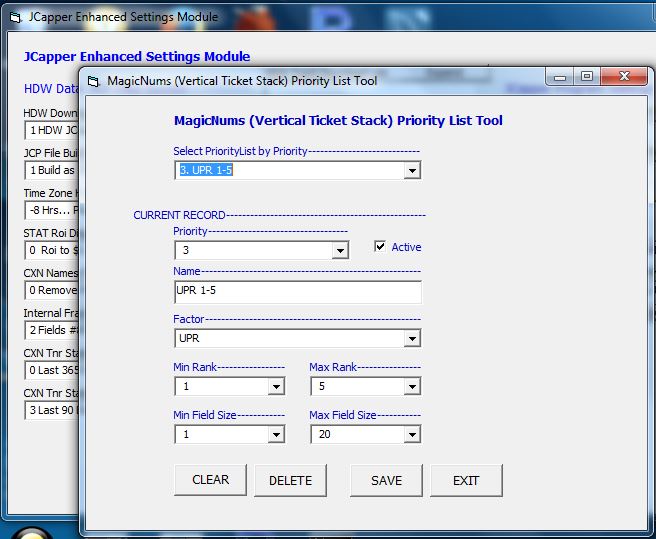Open the Priority dropdown arrow
This screenshot has height=539, width=656.
tap(340, 251)
